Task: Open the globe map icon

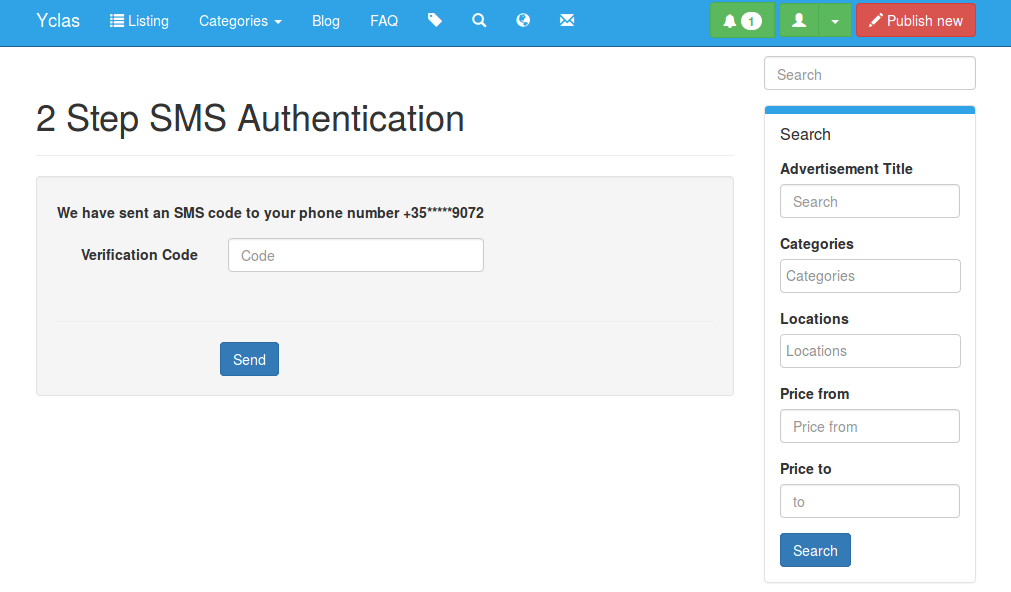Action: pyautogui.click(x=523, y=21)
